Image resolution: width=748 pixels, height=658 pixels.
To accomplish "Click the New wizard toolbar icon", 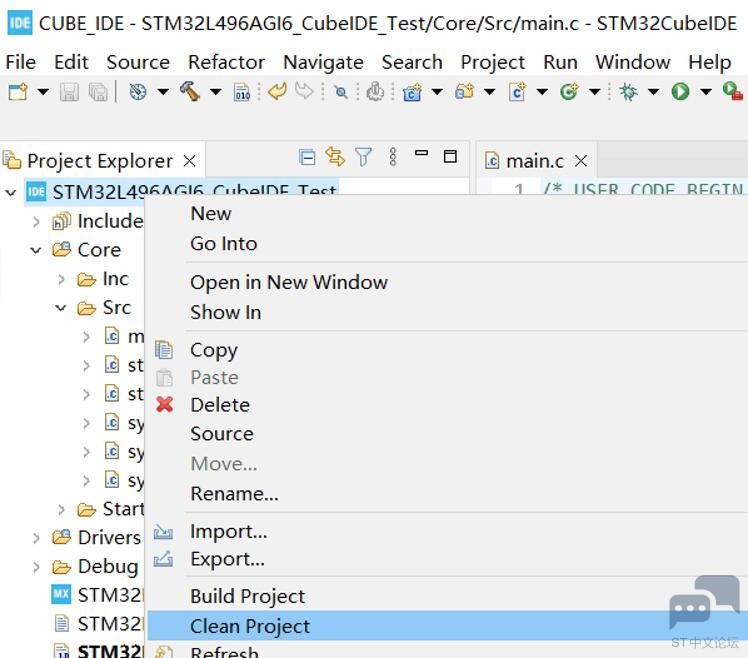I will (x=18, y=92).
